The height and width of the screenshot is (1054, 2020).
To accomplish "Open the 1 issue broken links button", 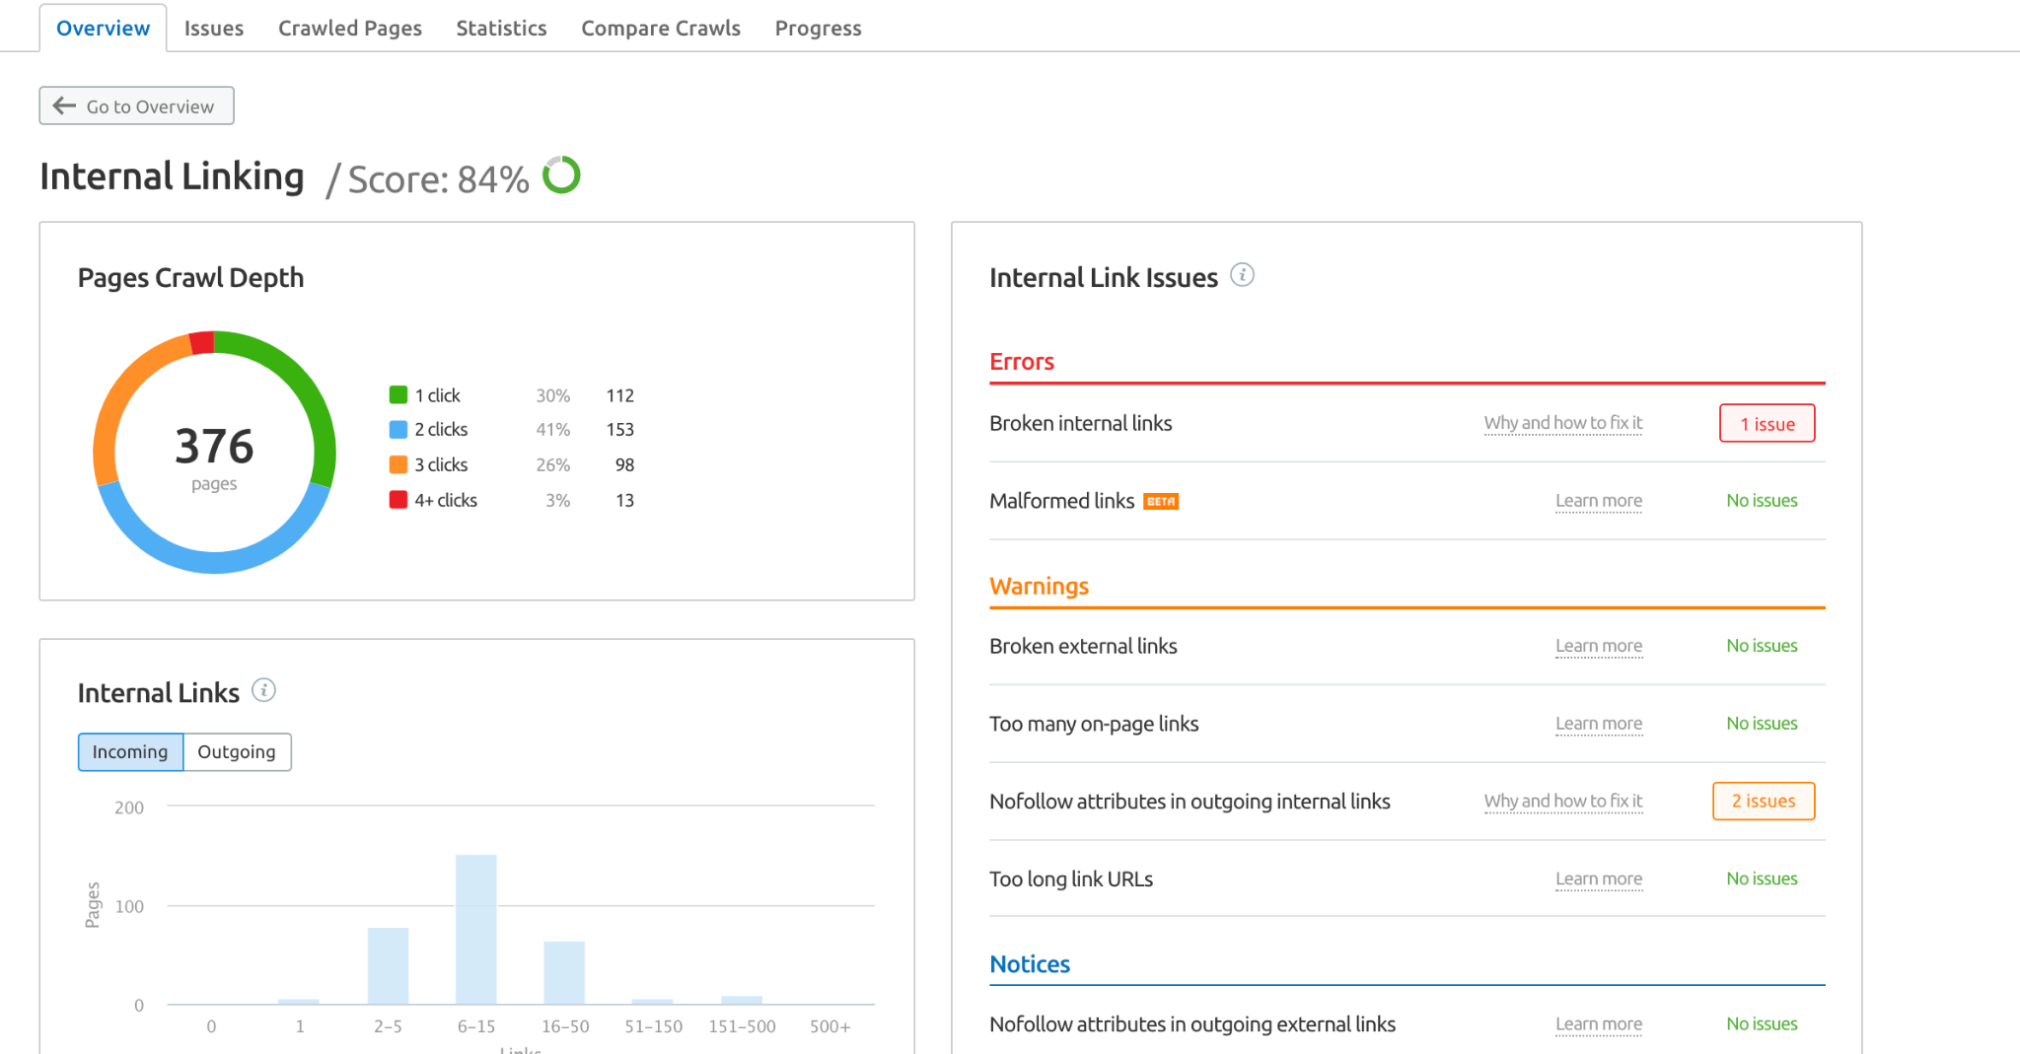I will 1766,424.
